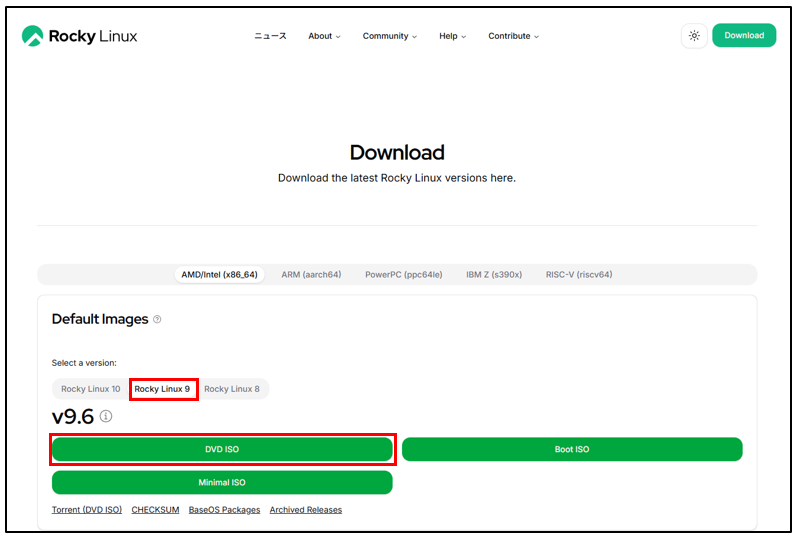The height and width of the screenshot is (538, 795).
Task: Choose the Rocky Linux 8 version
Action: click(x=233, y=389)
